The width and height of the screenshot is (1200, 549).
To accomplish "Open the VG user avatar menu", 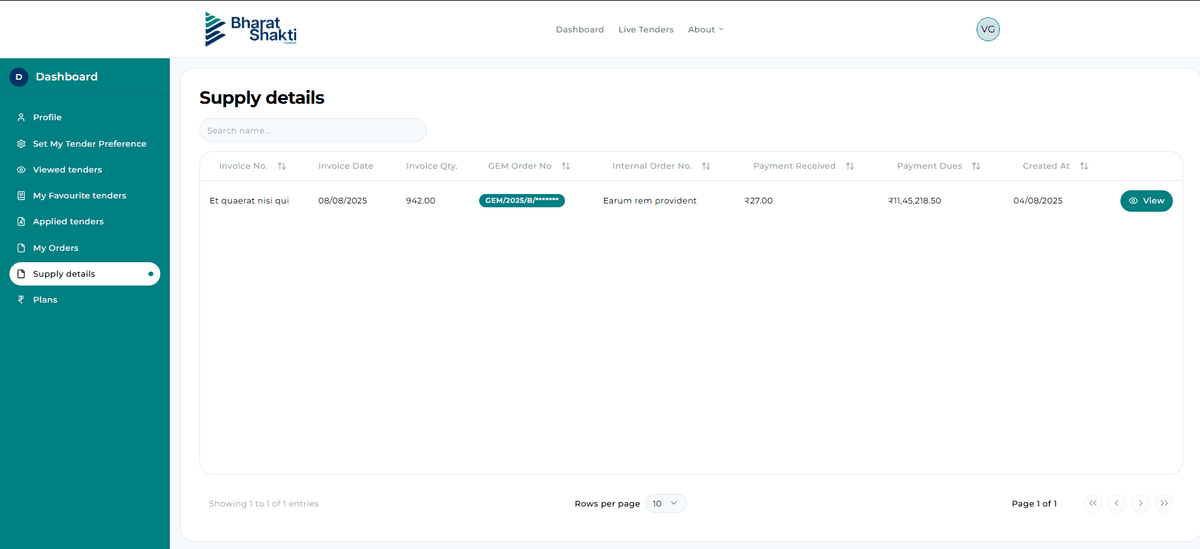I will click(988, 29).
